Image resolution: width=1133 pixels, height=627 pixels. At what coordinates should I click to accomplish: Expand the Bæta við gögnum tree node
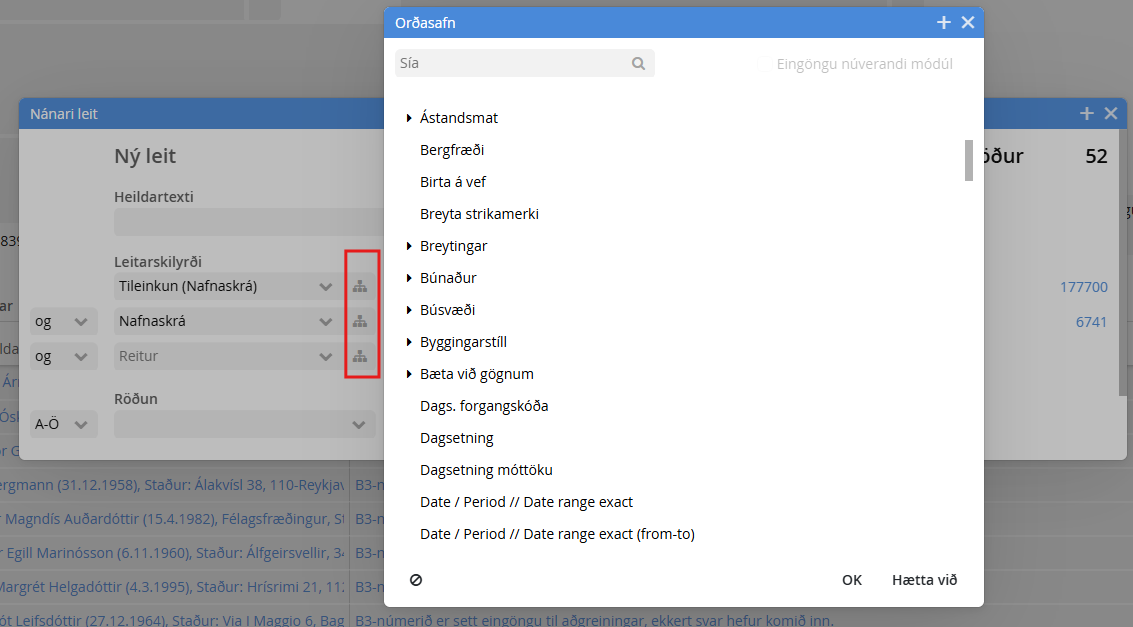(409, 374)
